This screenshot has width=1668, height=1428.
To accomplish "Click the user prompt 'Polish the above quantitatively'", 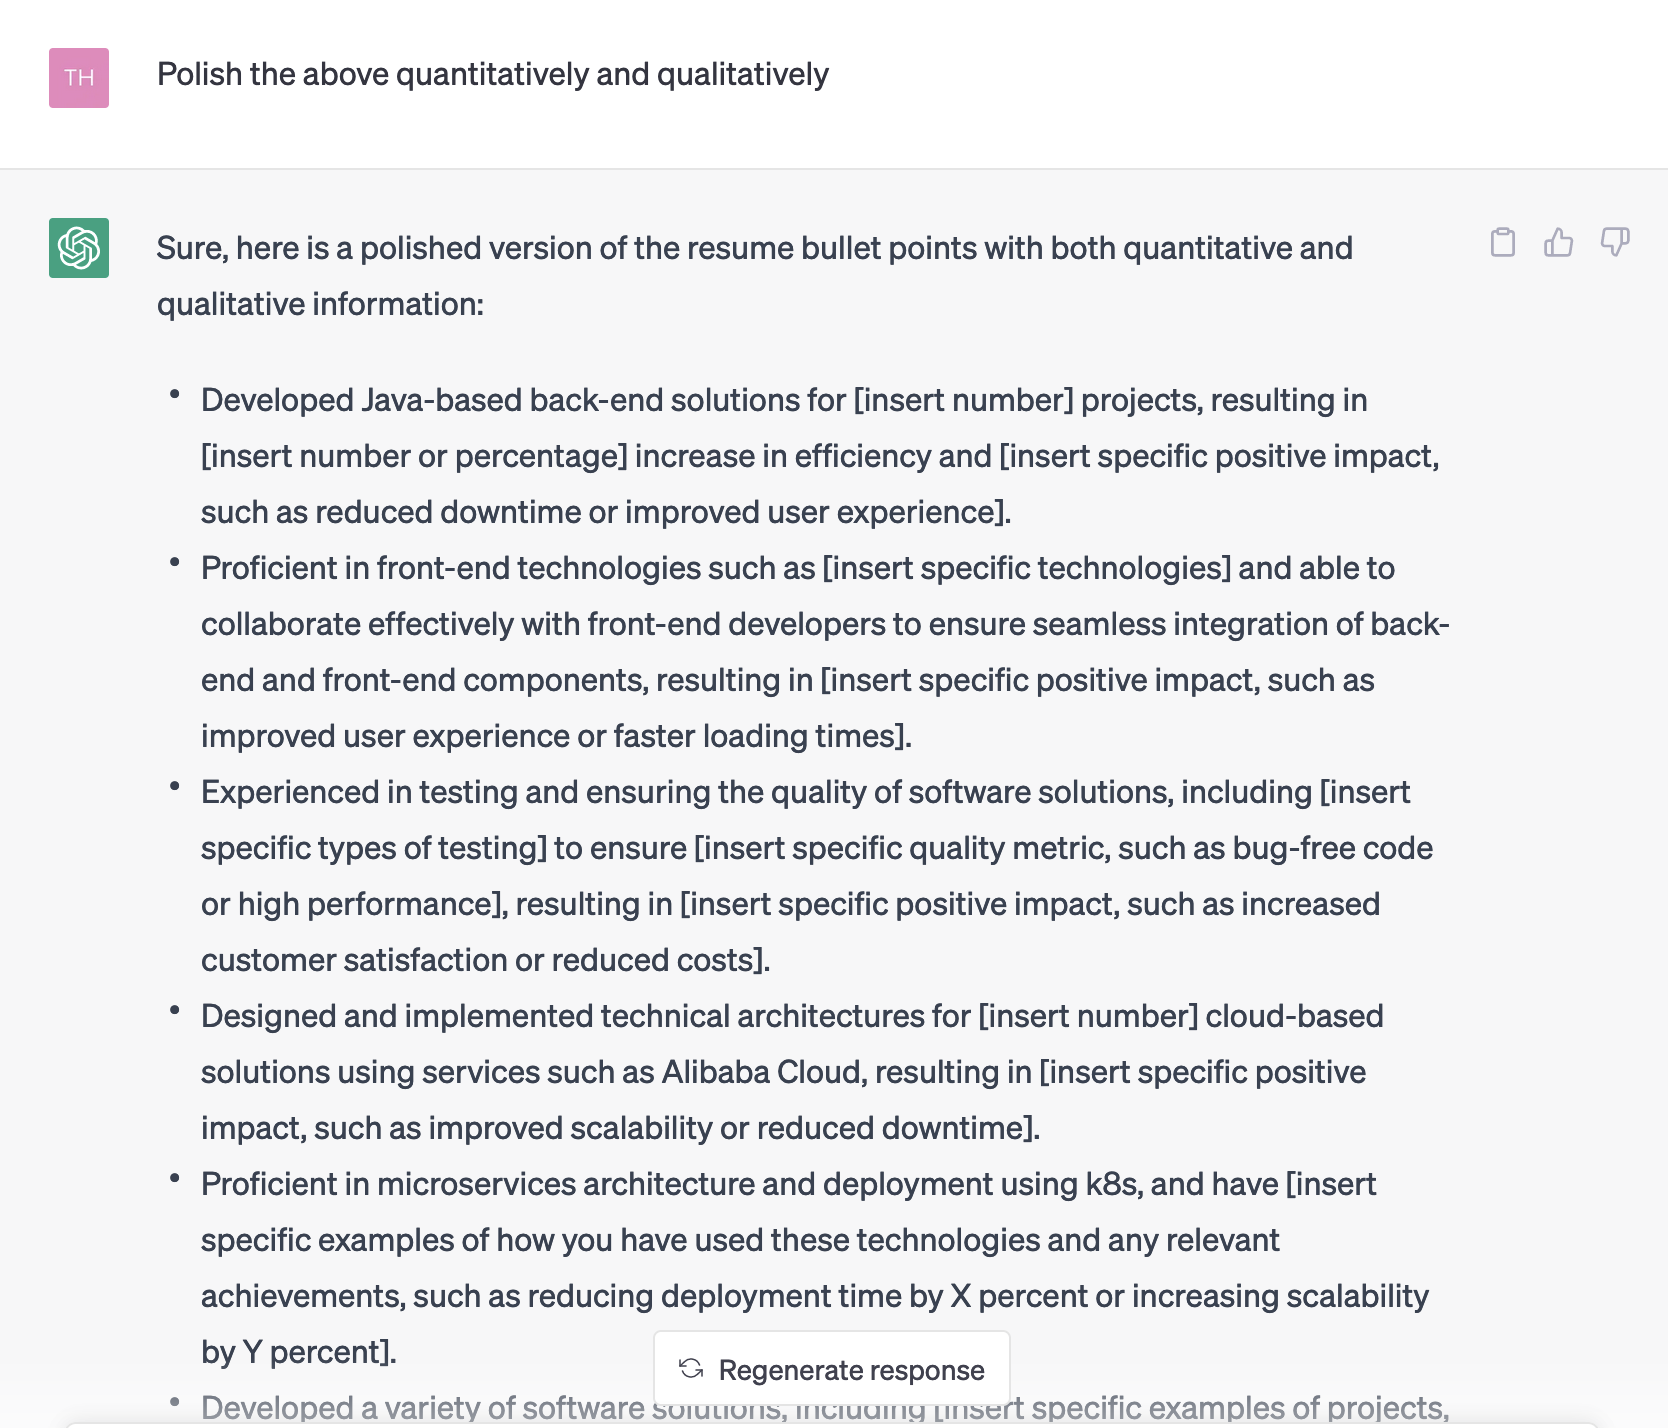I will click(492, 75).
